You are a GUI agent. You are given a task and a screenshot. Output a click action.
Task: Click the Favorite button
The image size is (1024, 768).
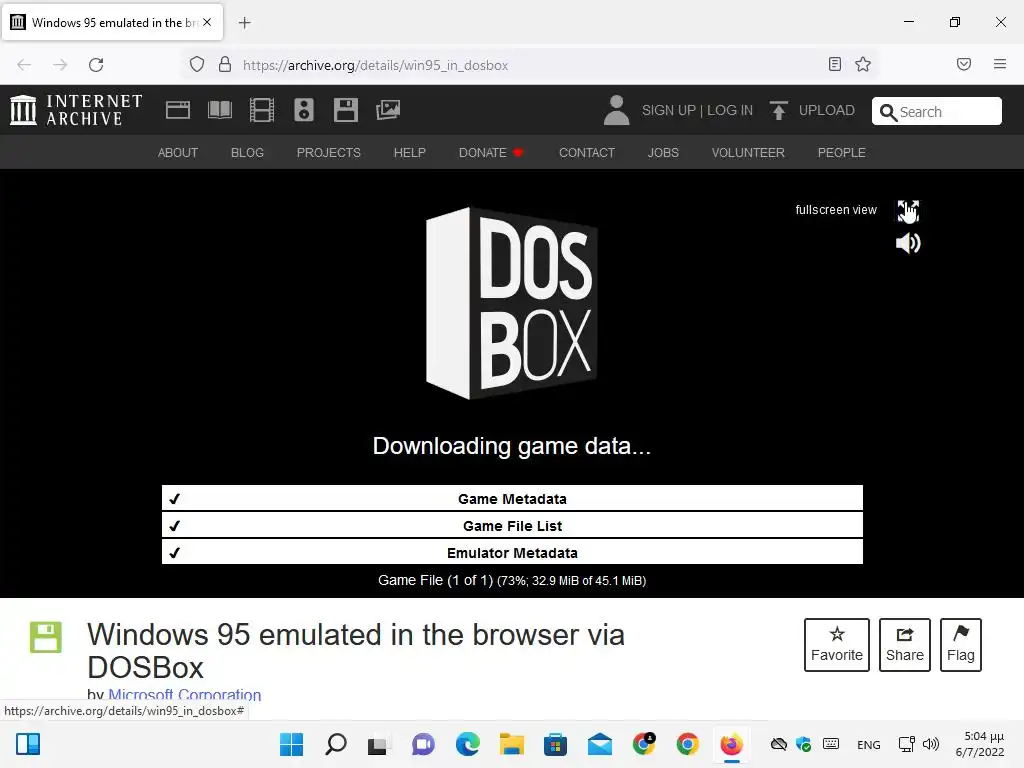837,645
